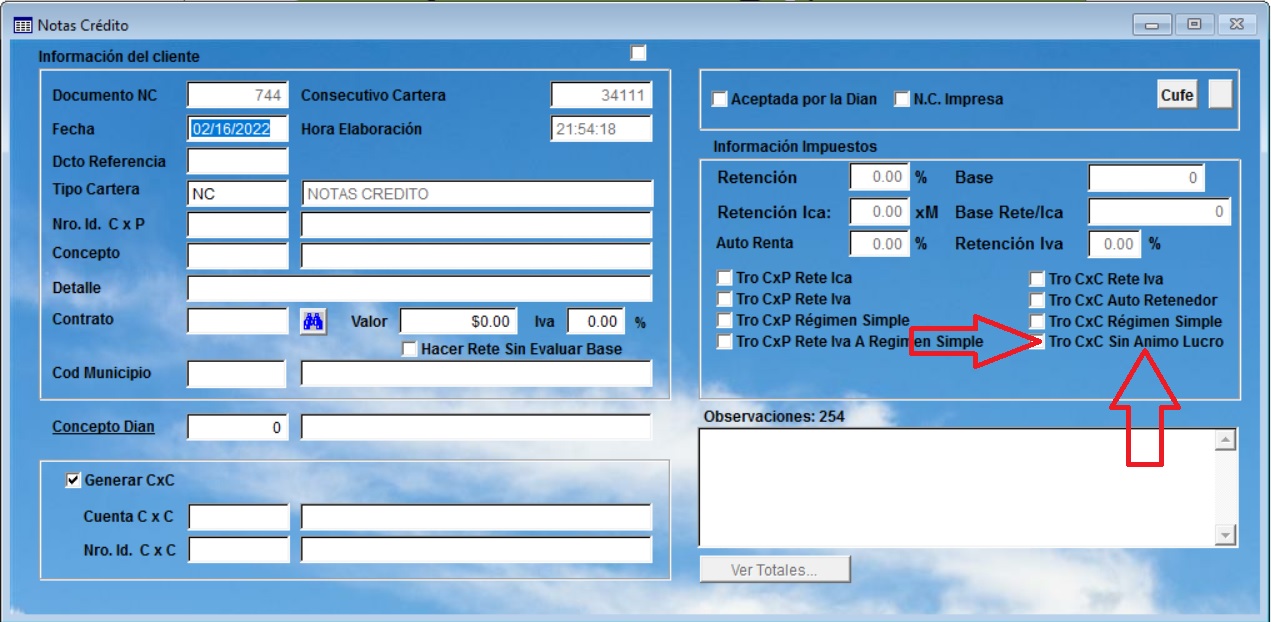1271x622 pixels.
Task: Click the binoculars search icon beside Contrato
Action: [314, 322]
